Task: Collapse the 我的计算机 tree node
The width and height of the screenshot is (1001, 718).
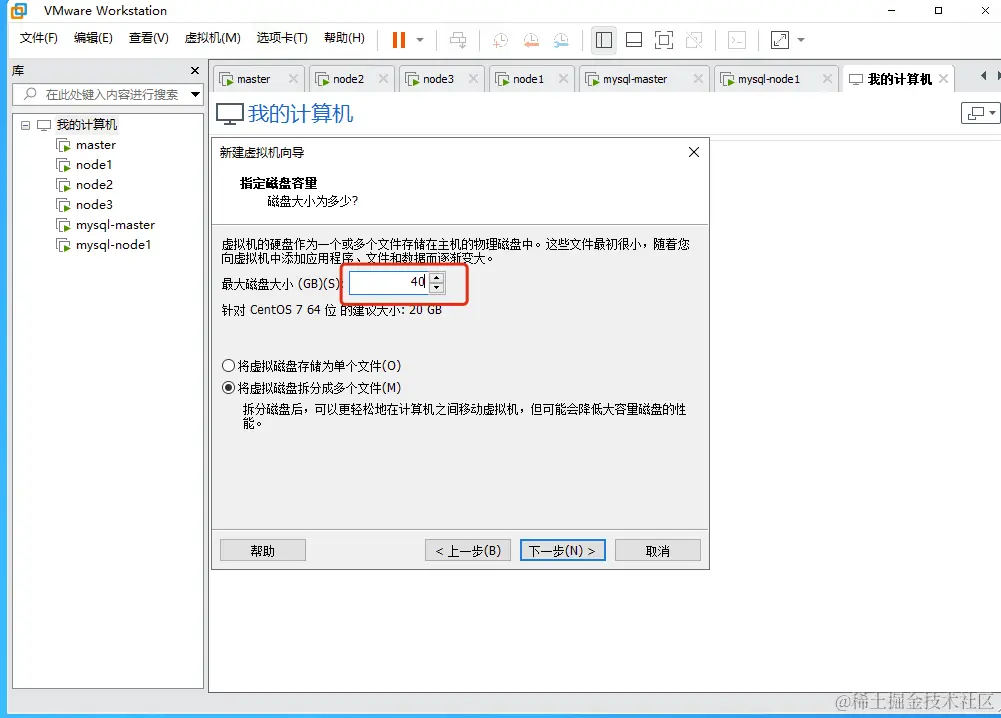Action: [26, 125]
